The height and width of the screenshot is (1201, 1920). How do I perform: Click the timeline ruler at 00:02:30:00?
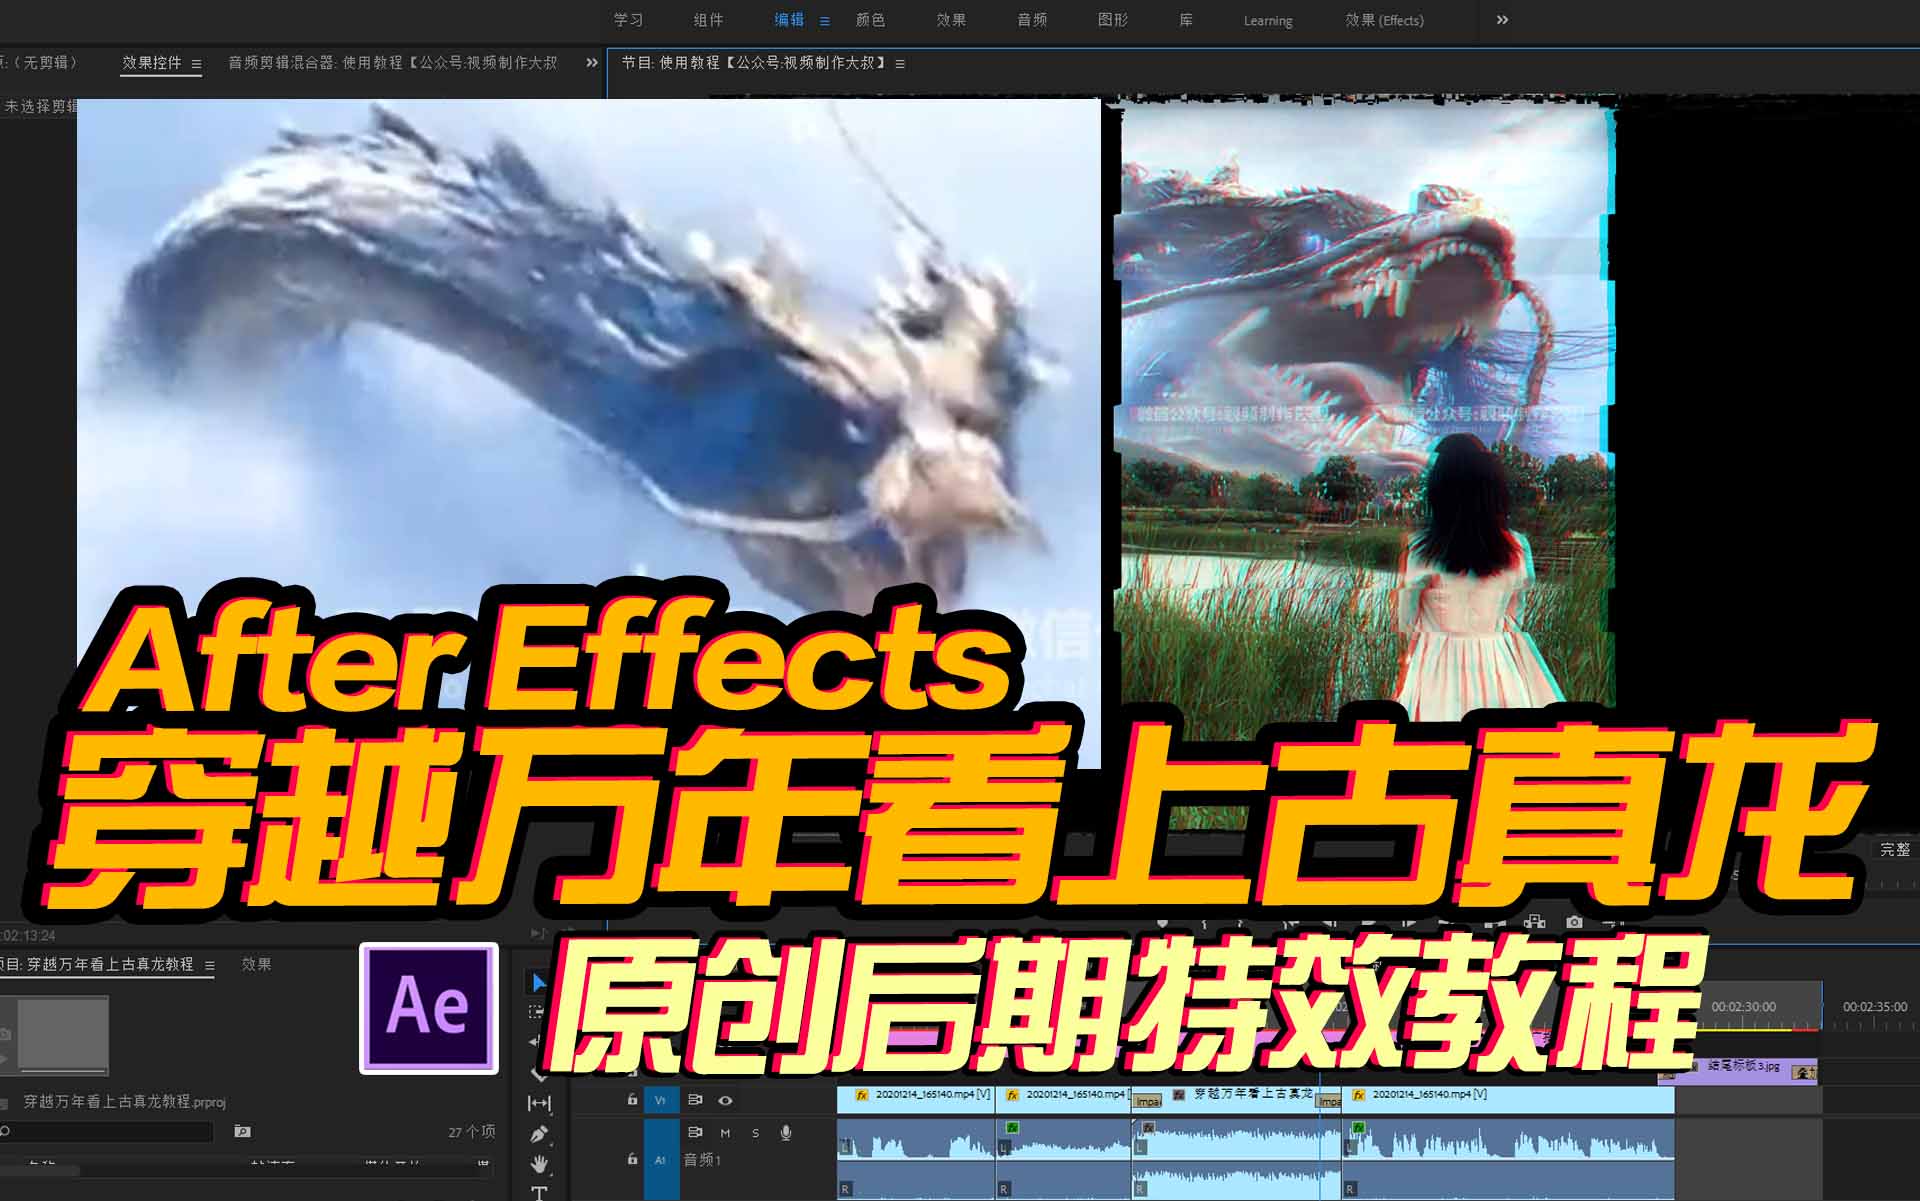1744,1007
